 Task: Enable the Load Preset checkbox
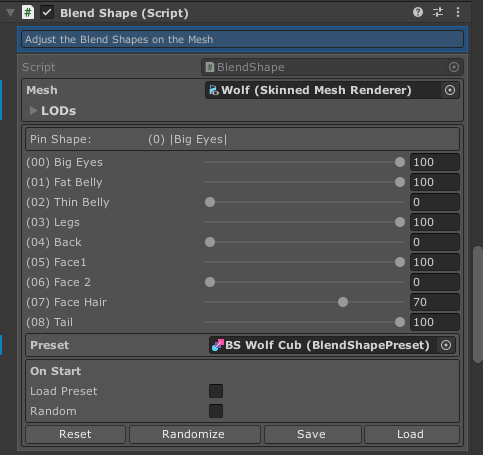click(x=216, y=391)
